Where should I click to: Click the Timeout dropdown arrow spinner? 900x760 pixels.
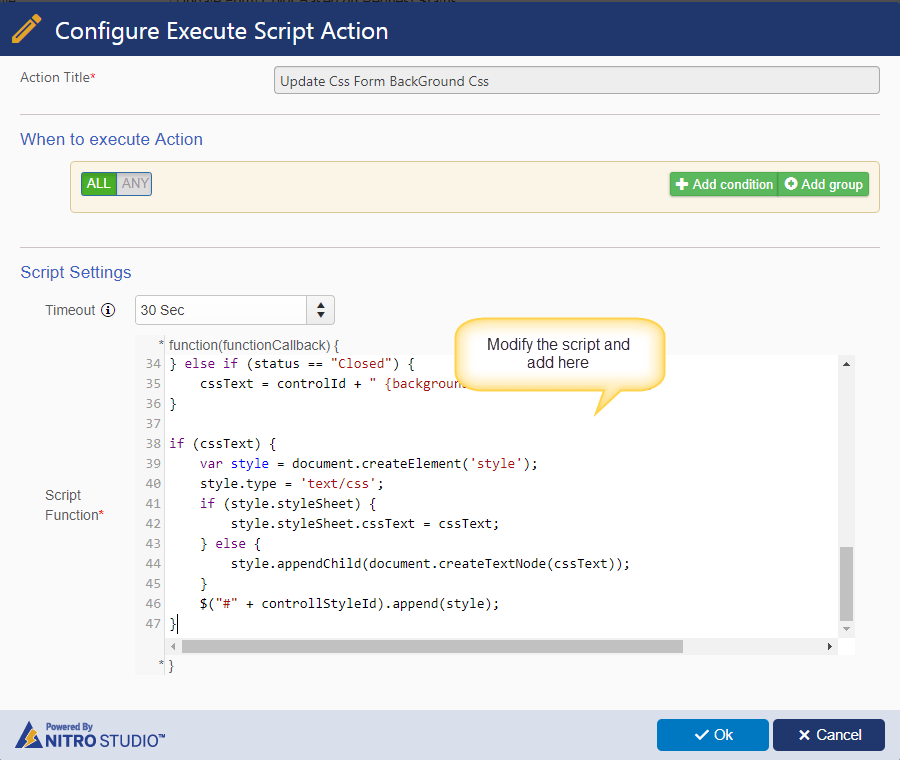pyautogui.click(x=320, y=310)
